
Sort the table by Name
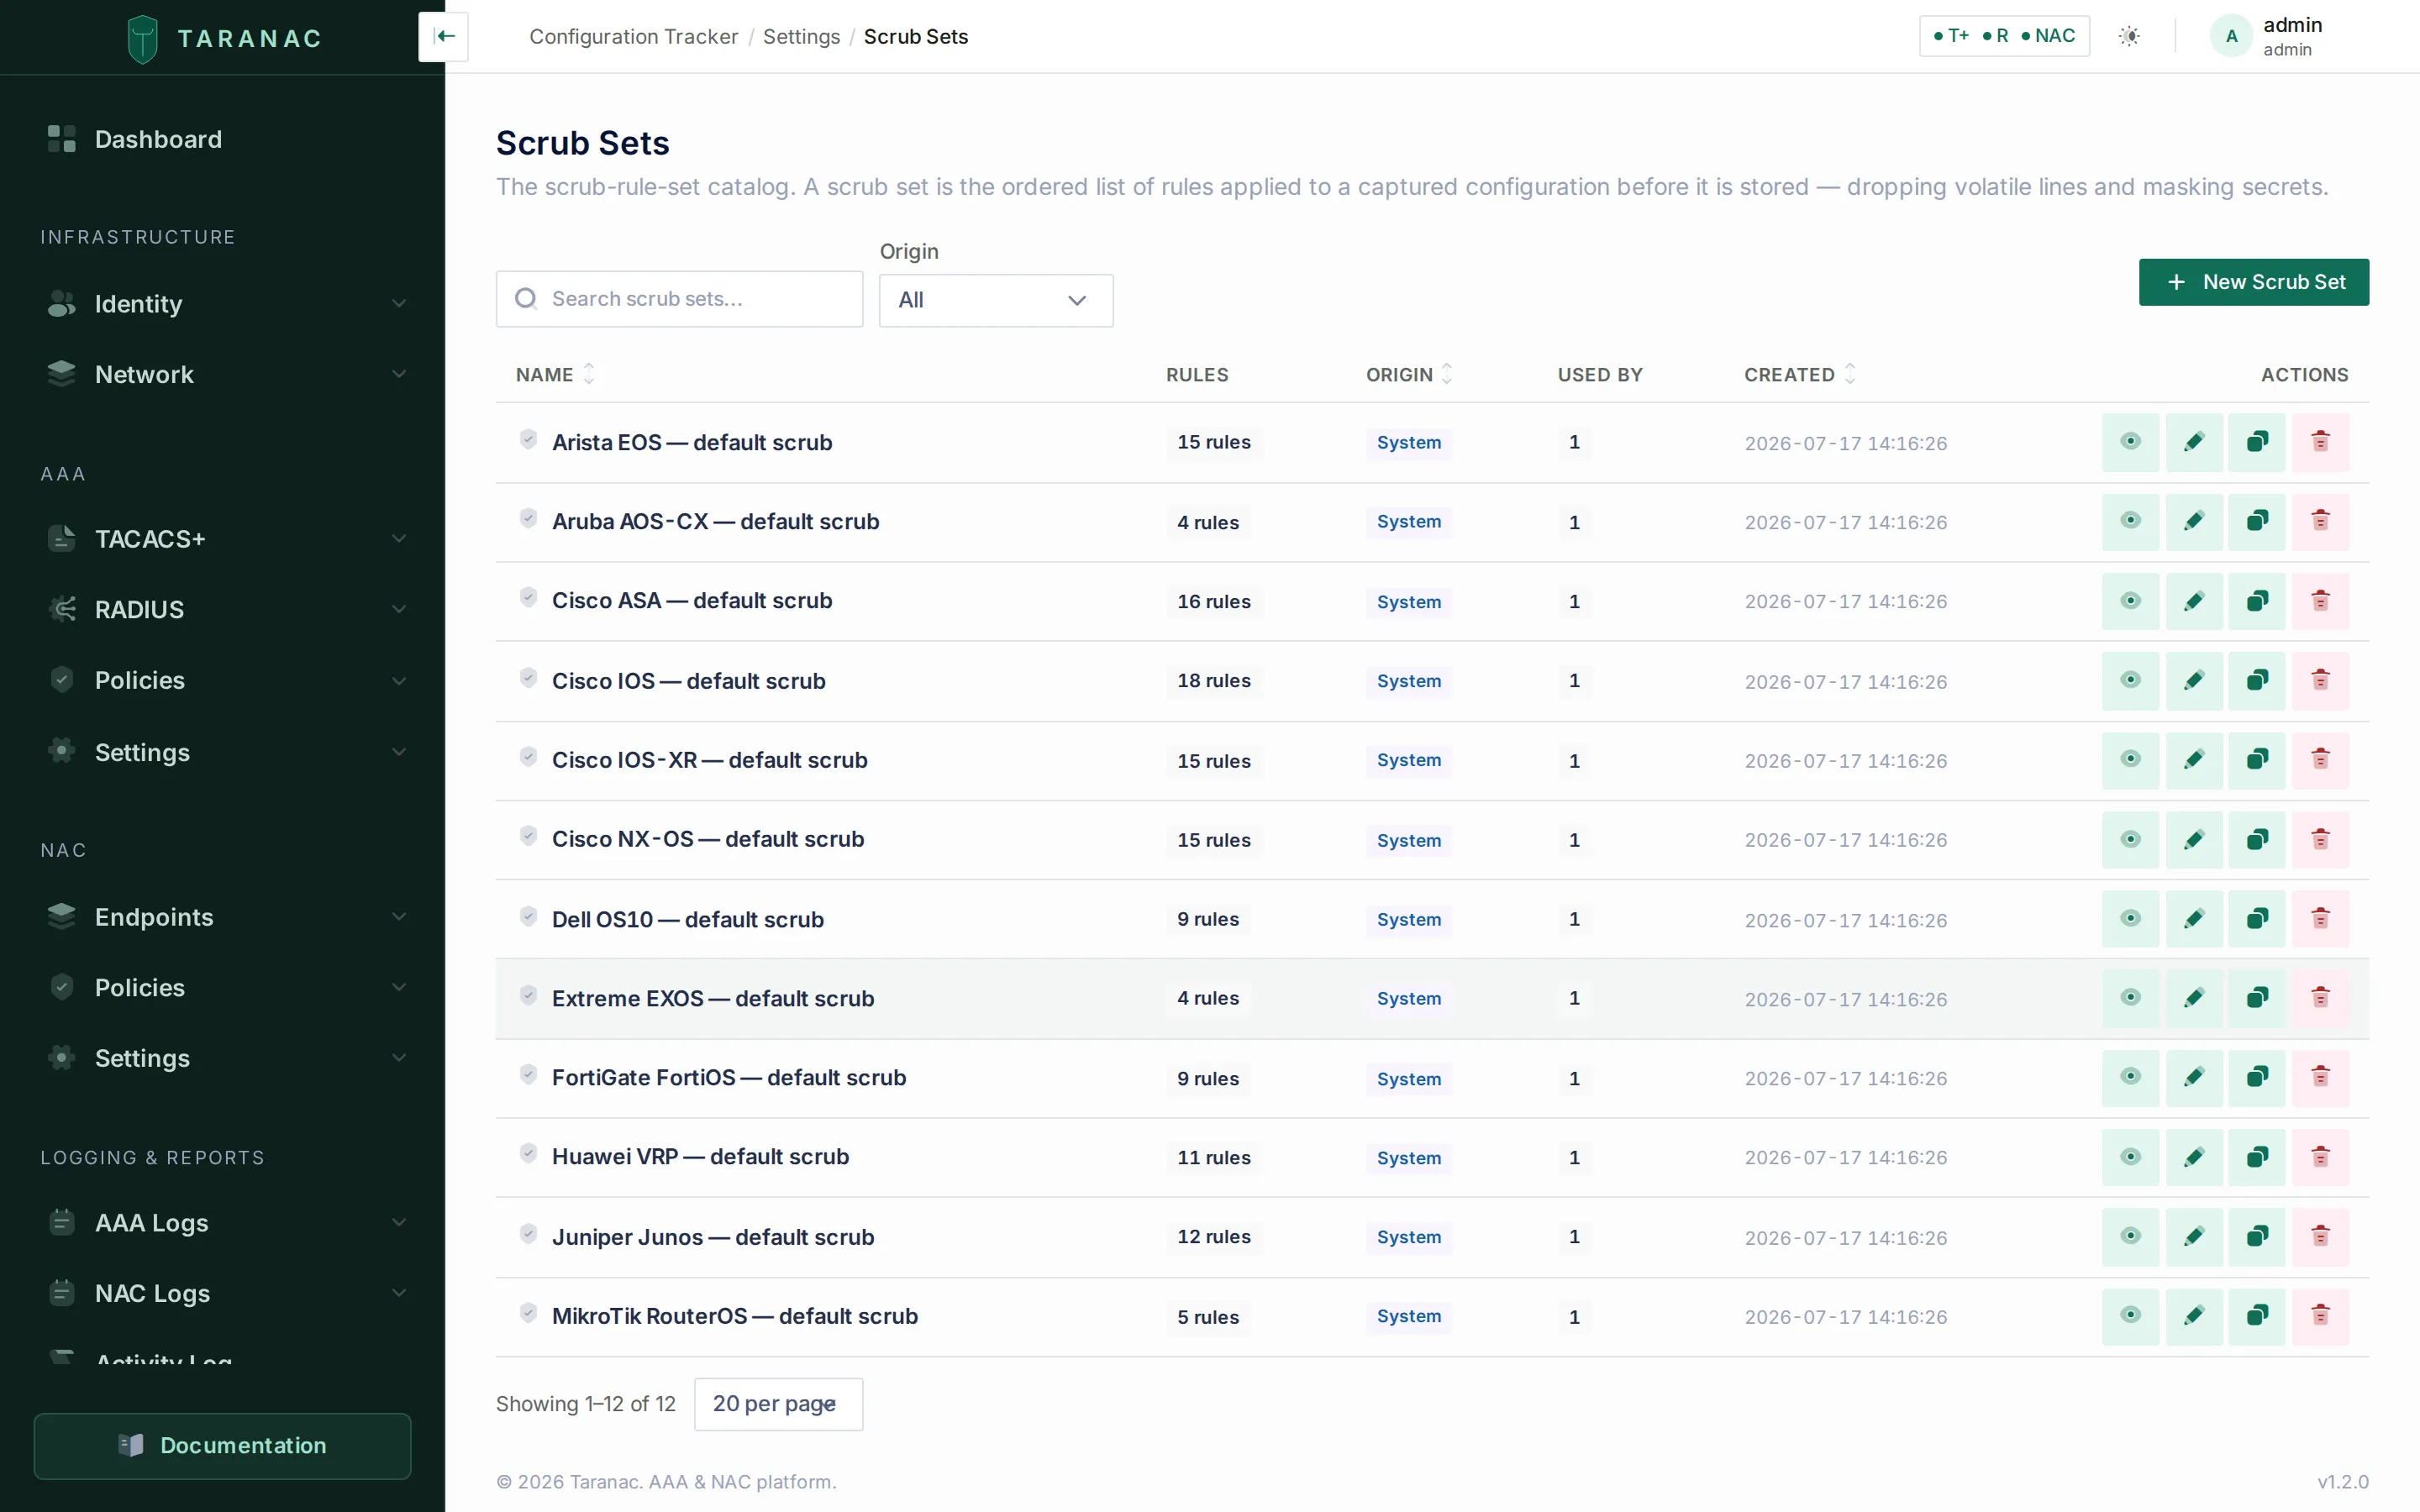[555, 374]
